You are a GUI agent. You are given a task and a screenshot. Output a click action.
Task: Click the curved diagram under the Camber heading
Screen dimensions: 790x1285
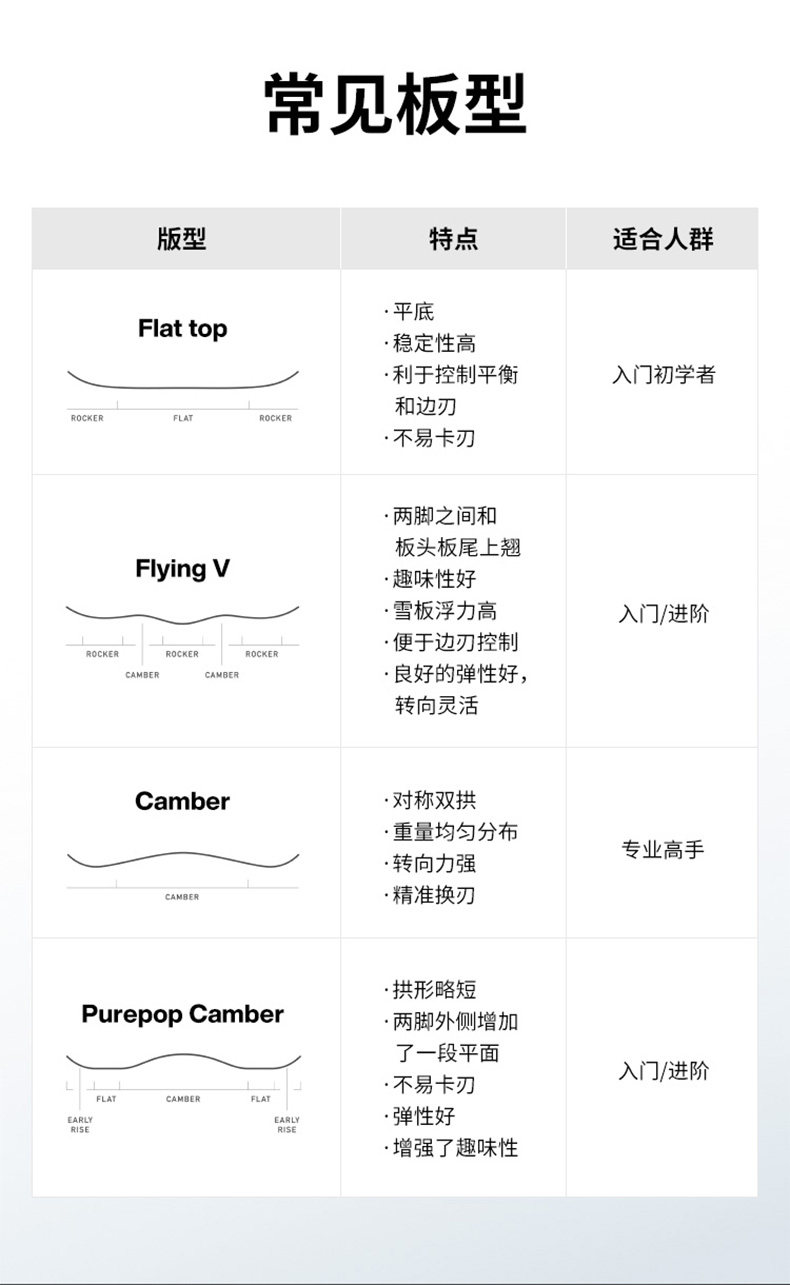[182, 870]
